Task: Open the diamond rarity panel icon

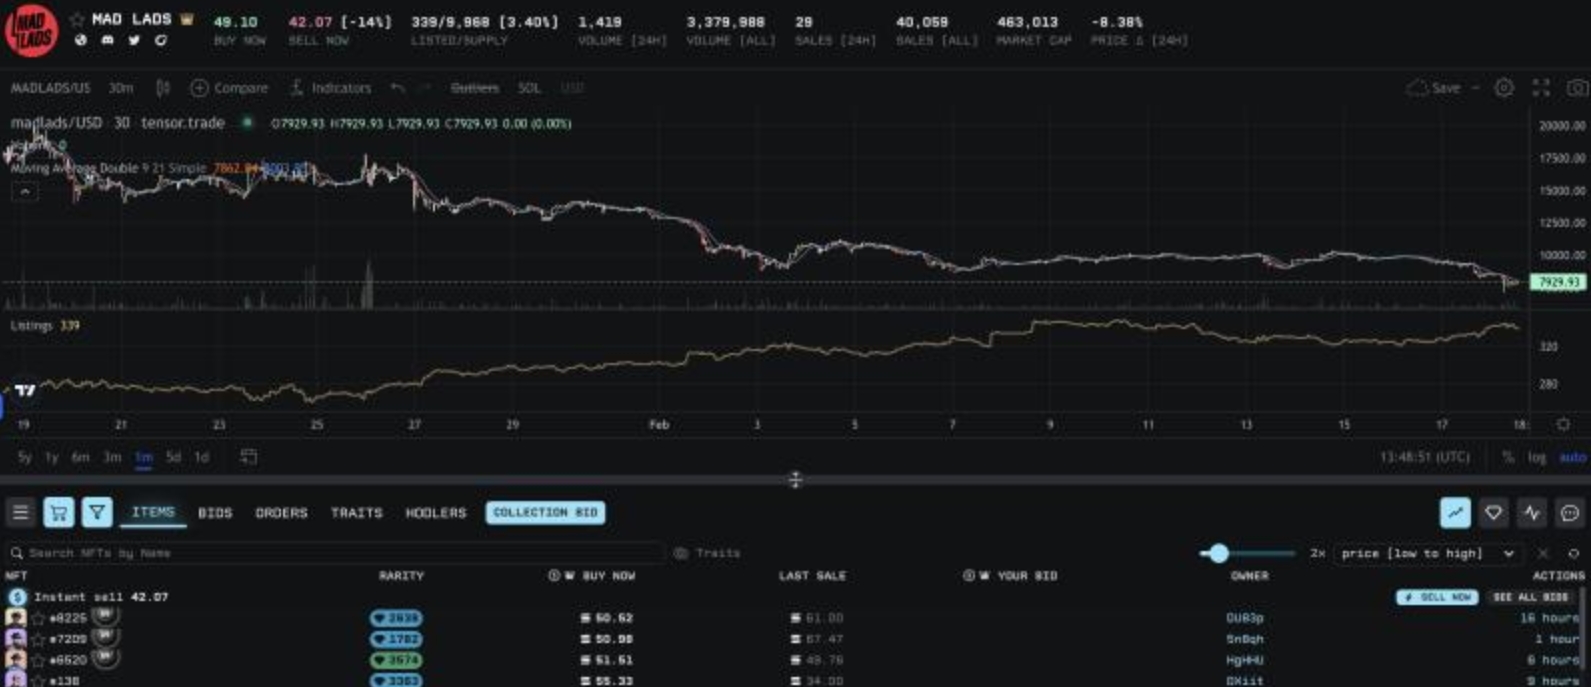Action: pyautogui.click(x=1493, y=513)
